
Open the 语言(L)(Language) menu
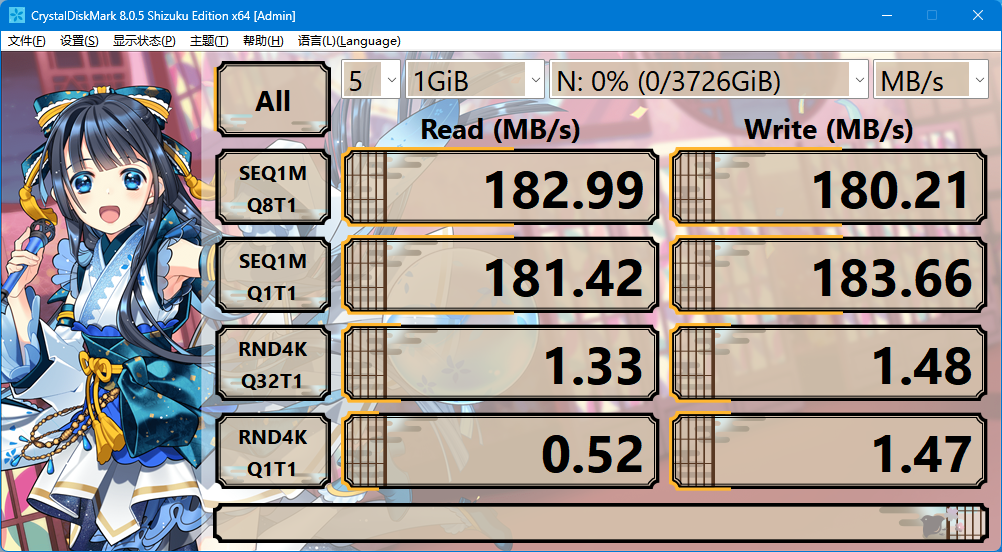[x=349, y=41]
